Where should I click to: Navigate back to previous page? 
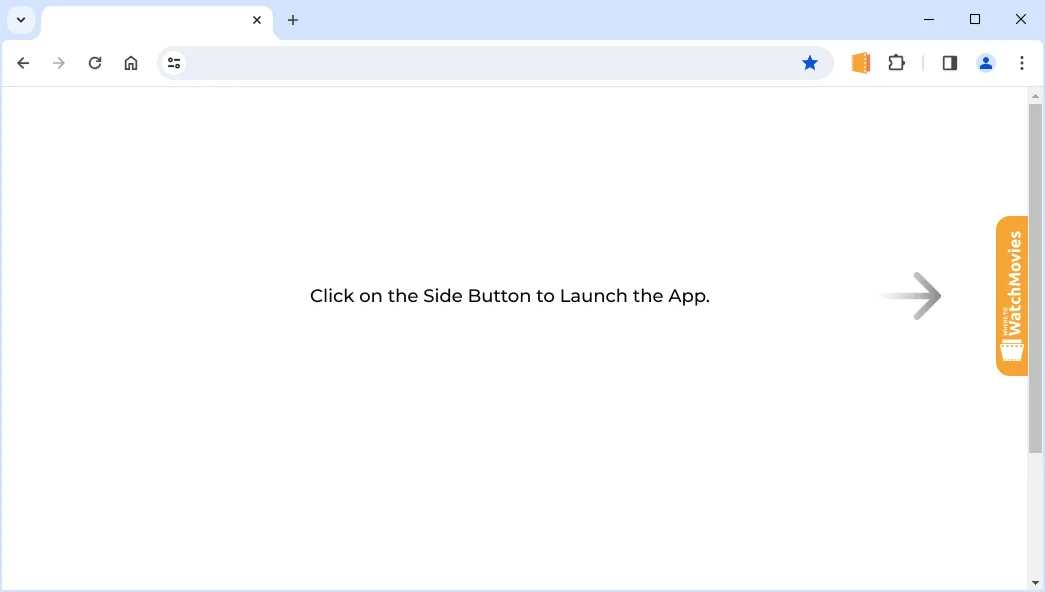[23, 63]
